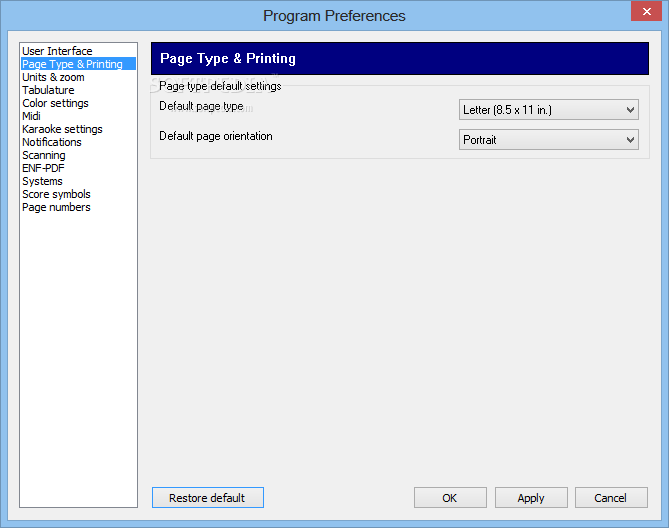Confirm preferences with OK

click(450, 498)
